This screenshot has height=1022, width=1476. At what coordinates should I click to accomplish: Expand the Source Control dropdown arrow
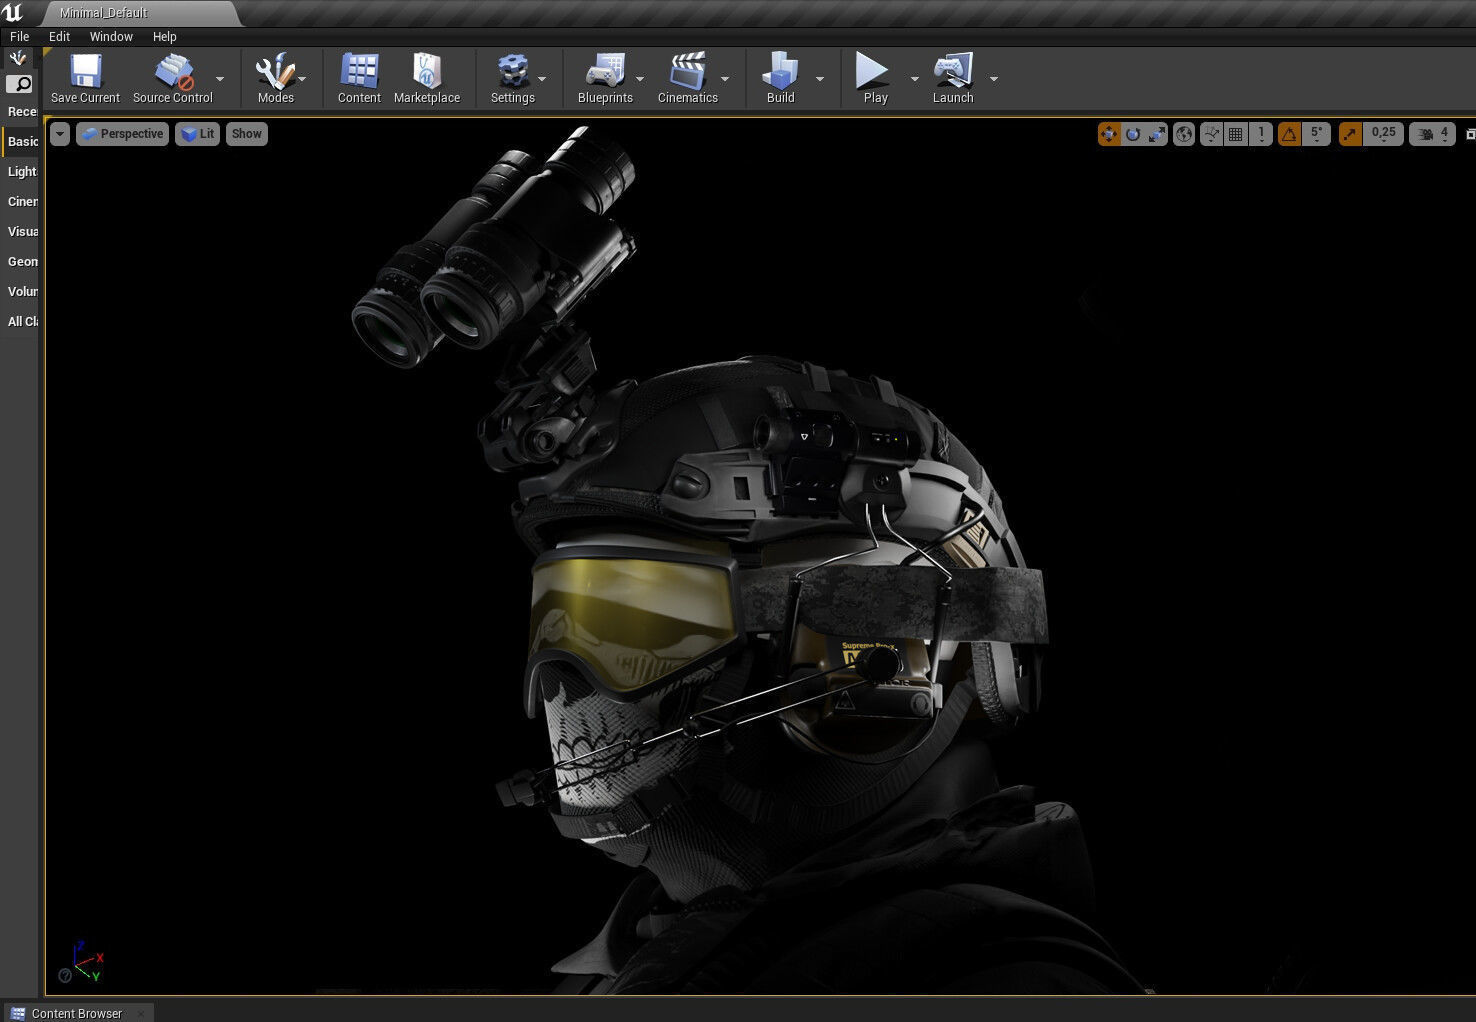click(x=220, y=78)
